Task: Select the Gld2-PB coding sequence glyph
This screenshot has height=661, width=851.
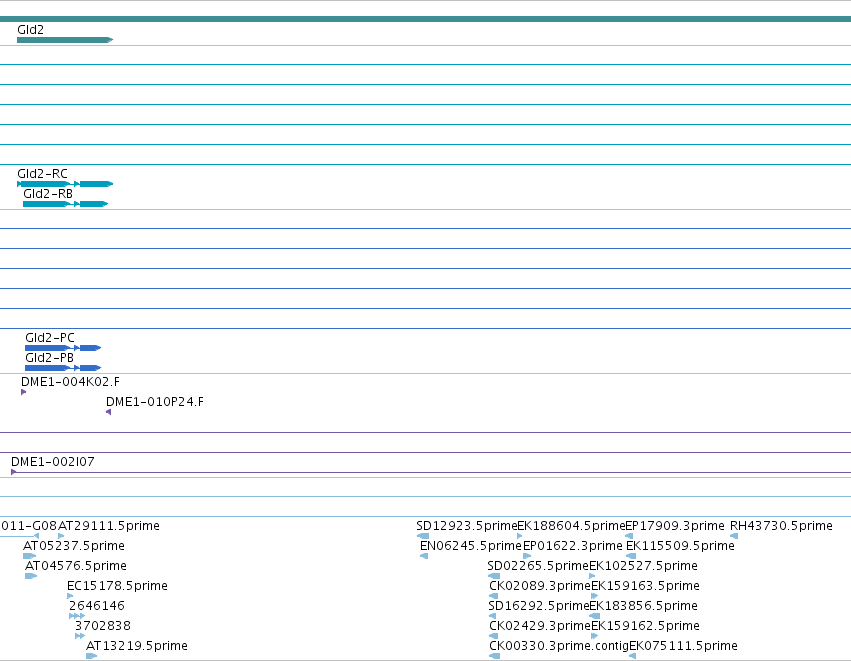Action: tap(63, 368)
